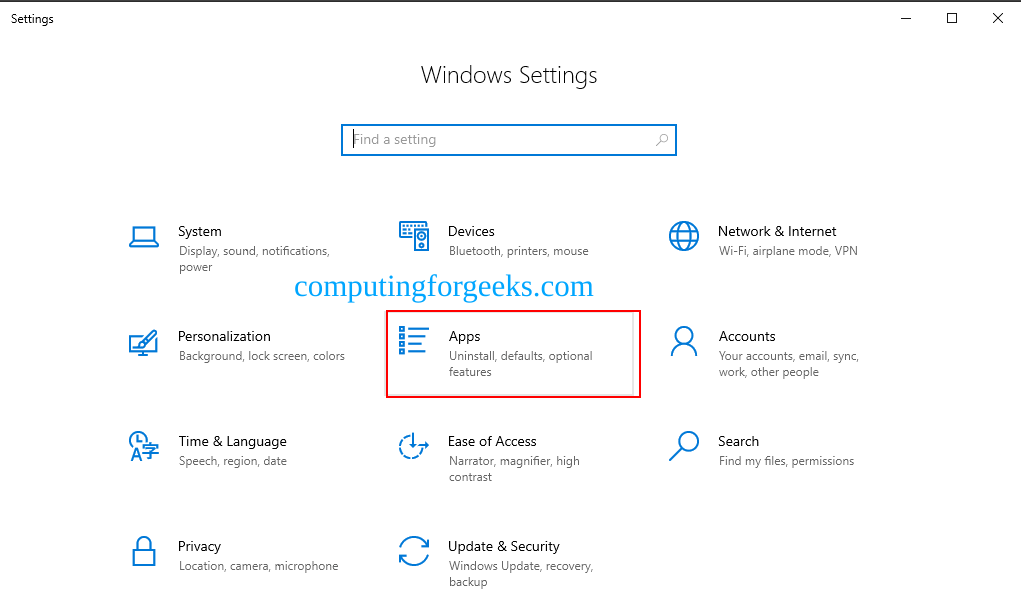
Task: Open System settings
Action: click(200, 231)
